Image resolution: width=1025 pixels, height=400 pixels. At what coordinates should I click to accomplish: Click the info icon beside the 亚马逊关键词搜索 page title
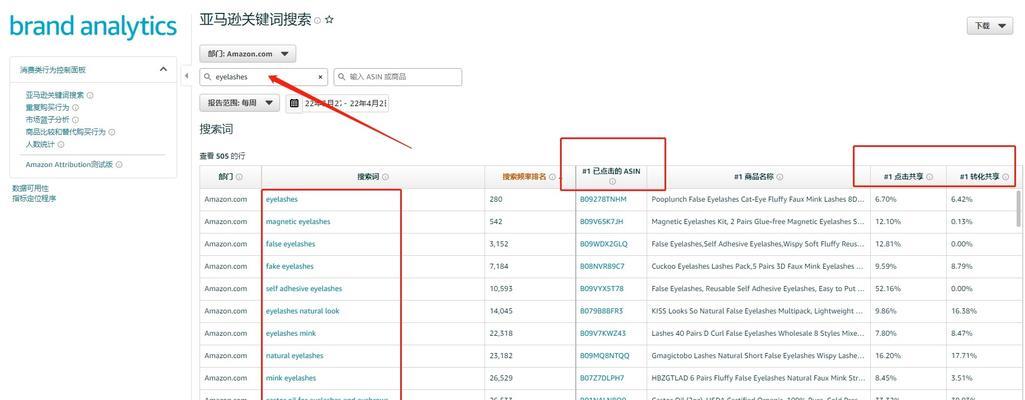tap(318, 21)
